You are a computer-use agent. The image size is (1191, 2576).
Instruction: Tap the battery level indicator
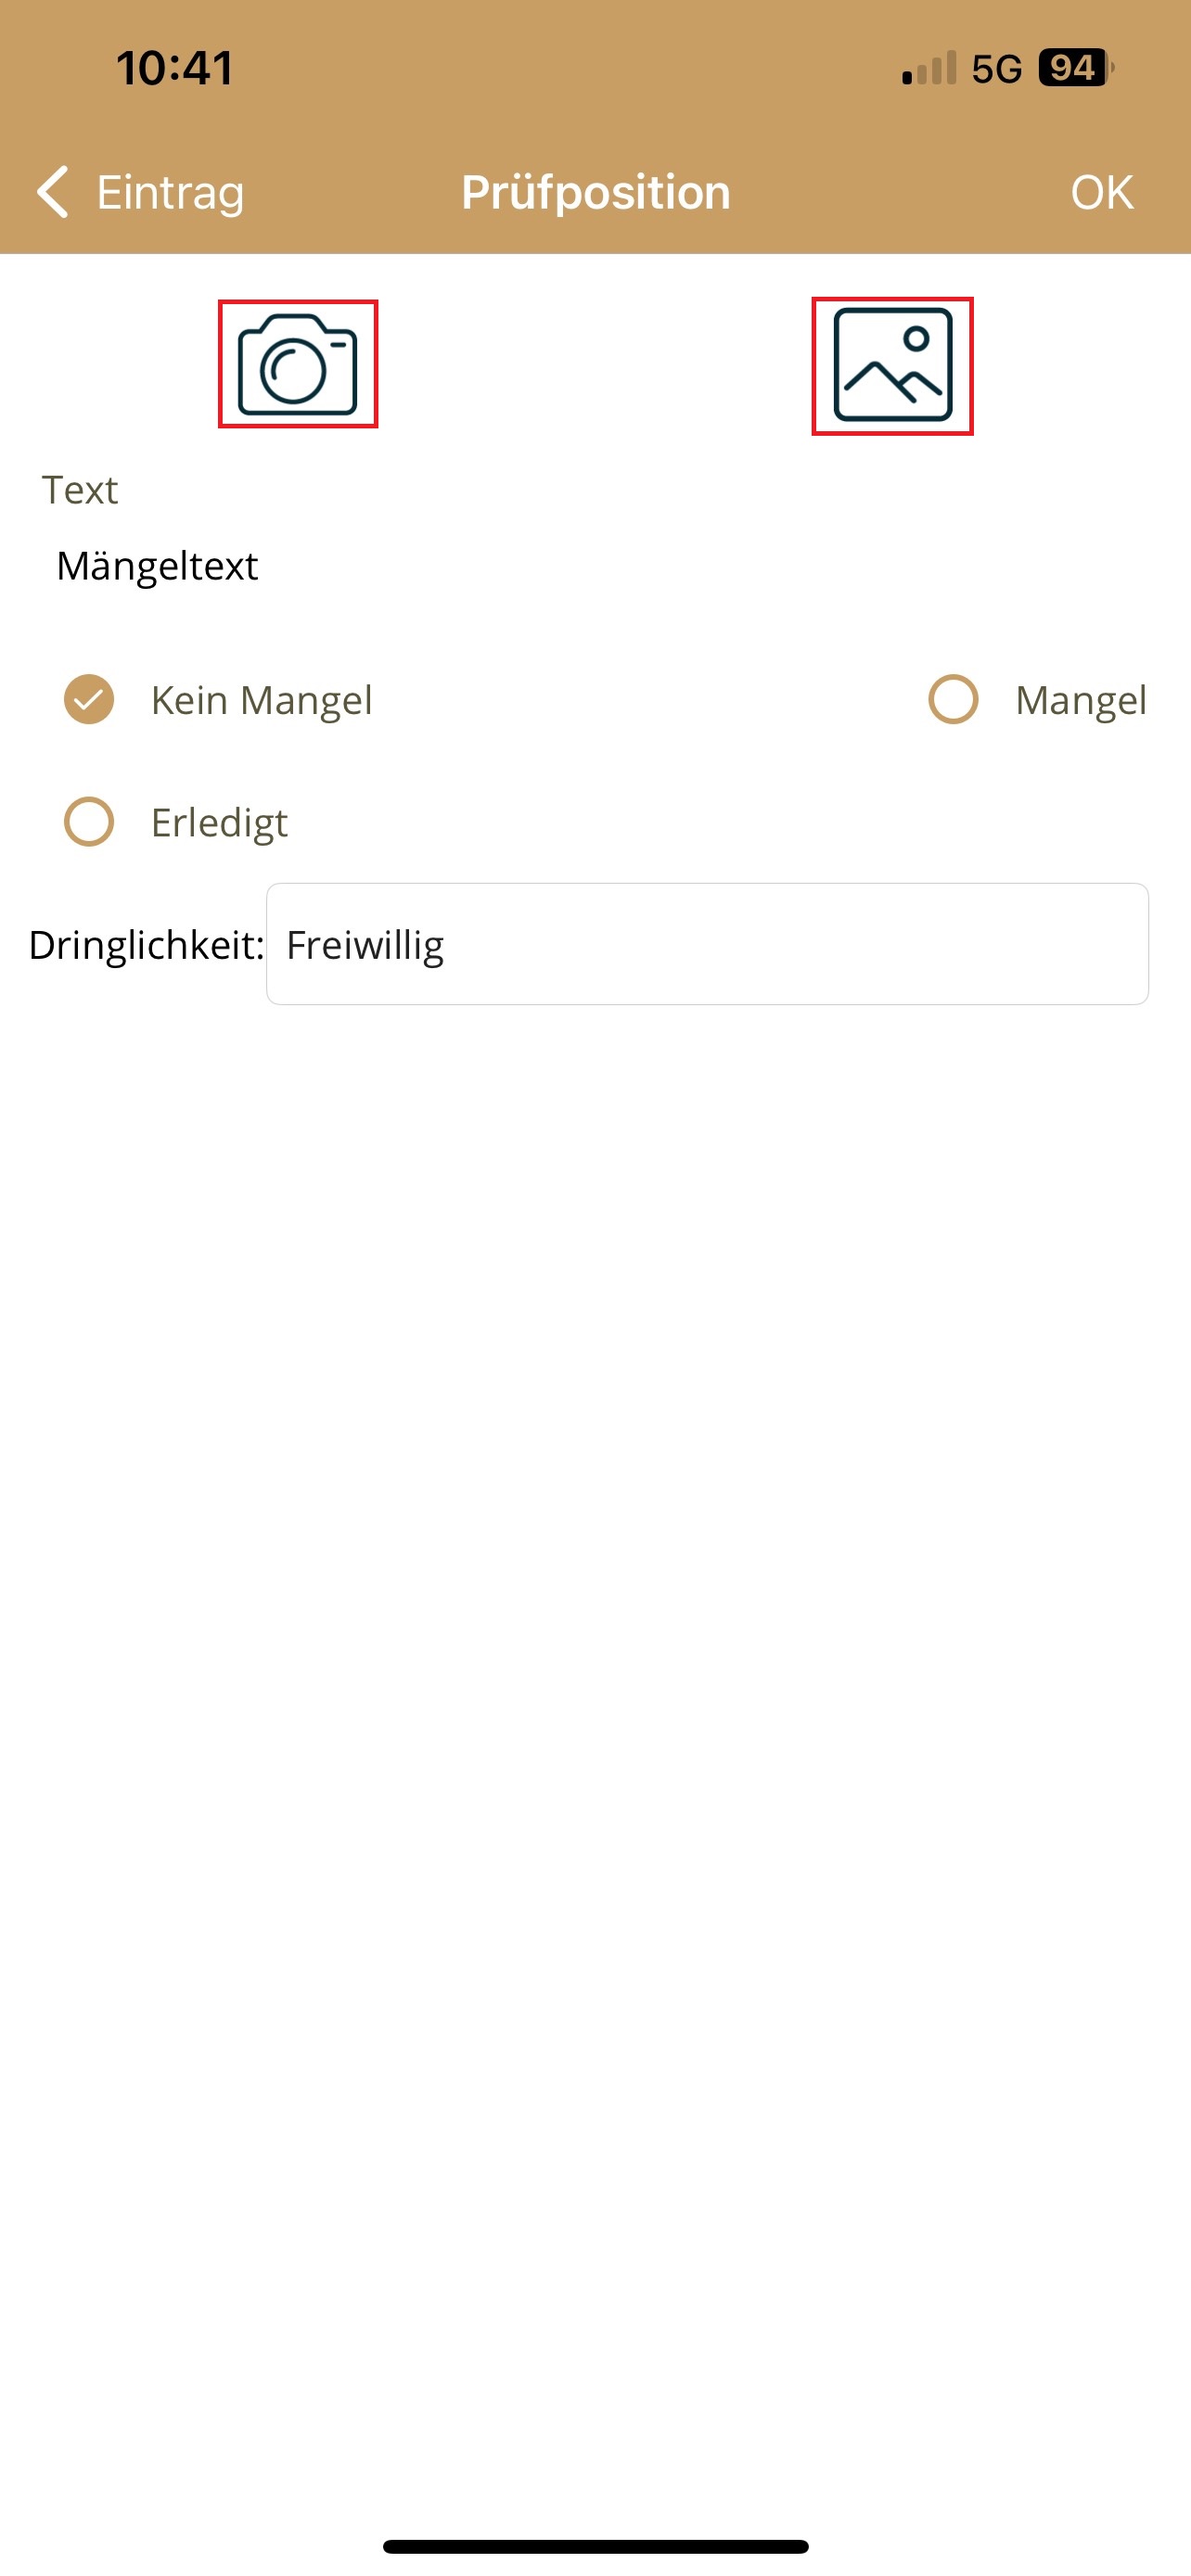(x=1075, y=68)
